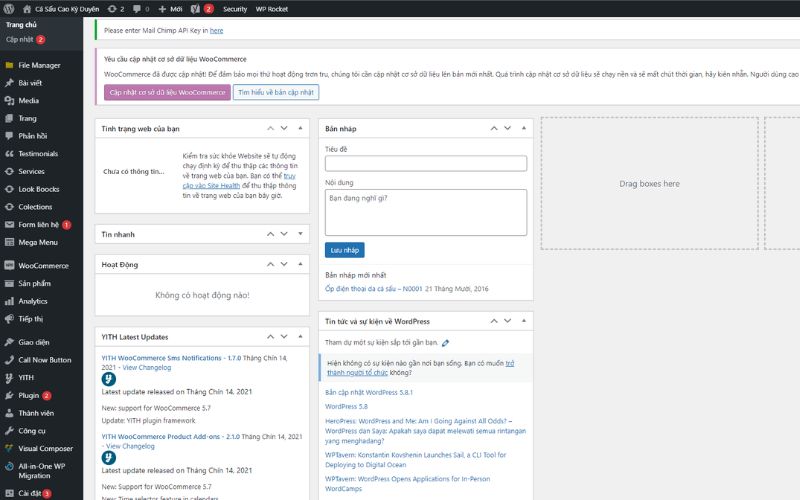
Task: Open Cài đặt settings icon
Action: [9, 493]
